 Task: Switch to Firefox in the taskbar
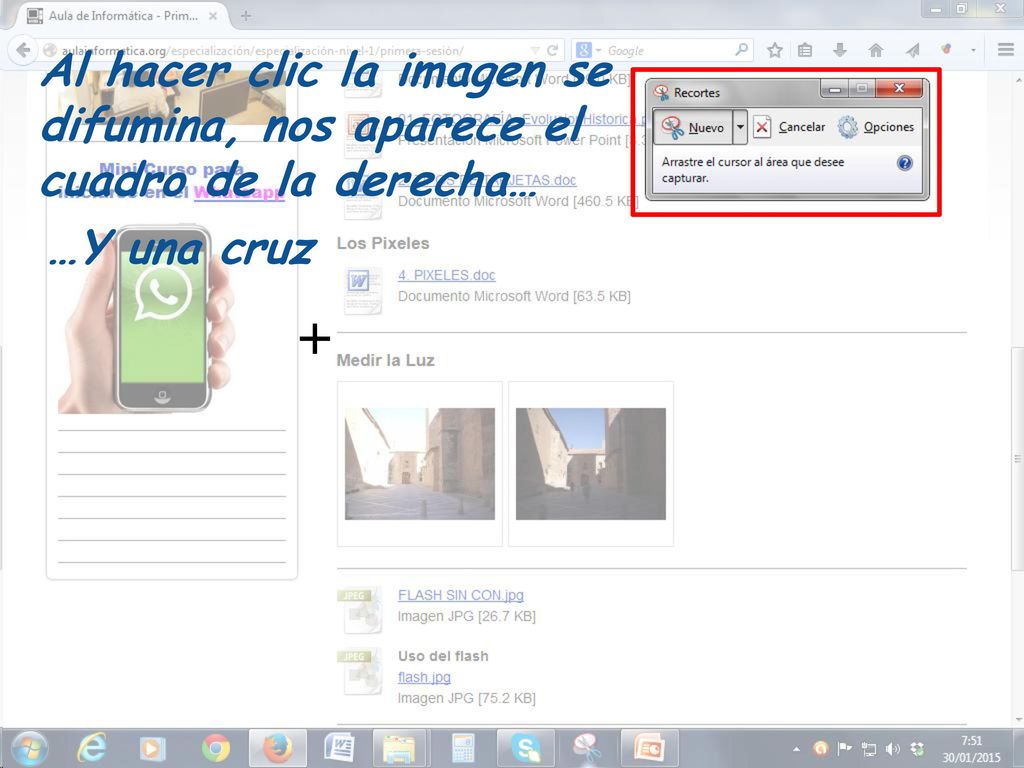277,748
